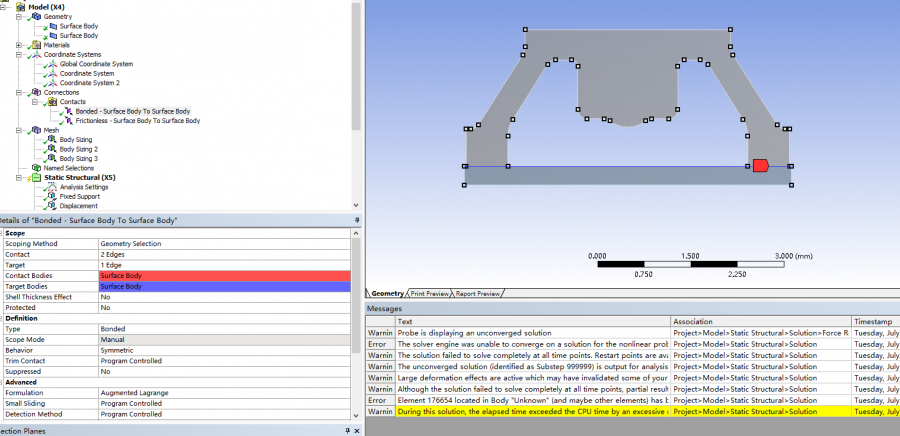Sort messages by the Text column
This screenshot has width=900, height=436.
[533, 322]
